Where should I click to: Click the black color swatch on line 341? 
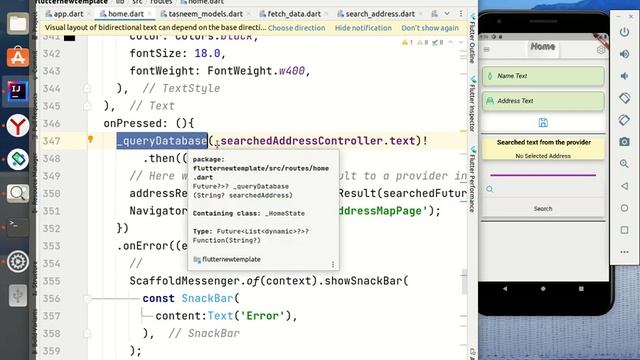69,38
